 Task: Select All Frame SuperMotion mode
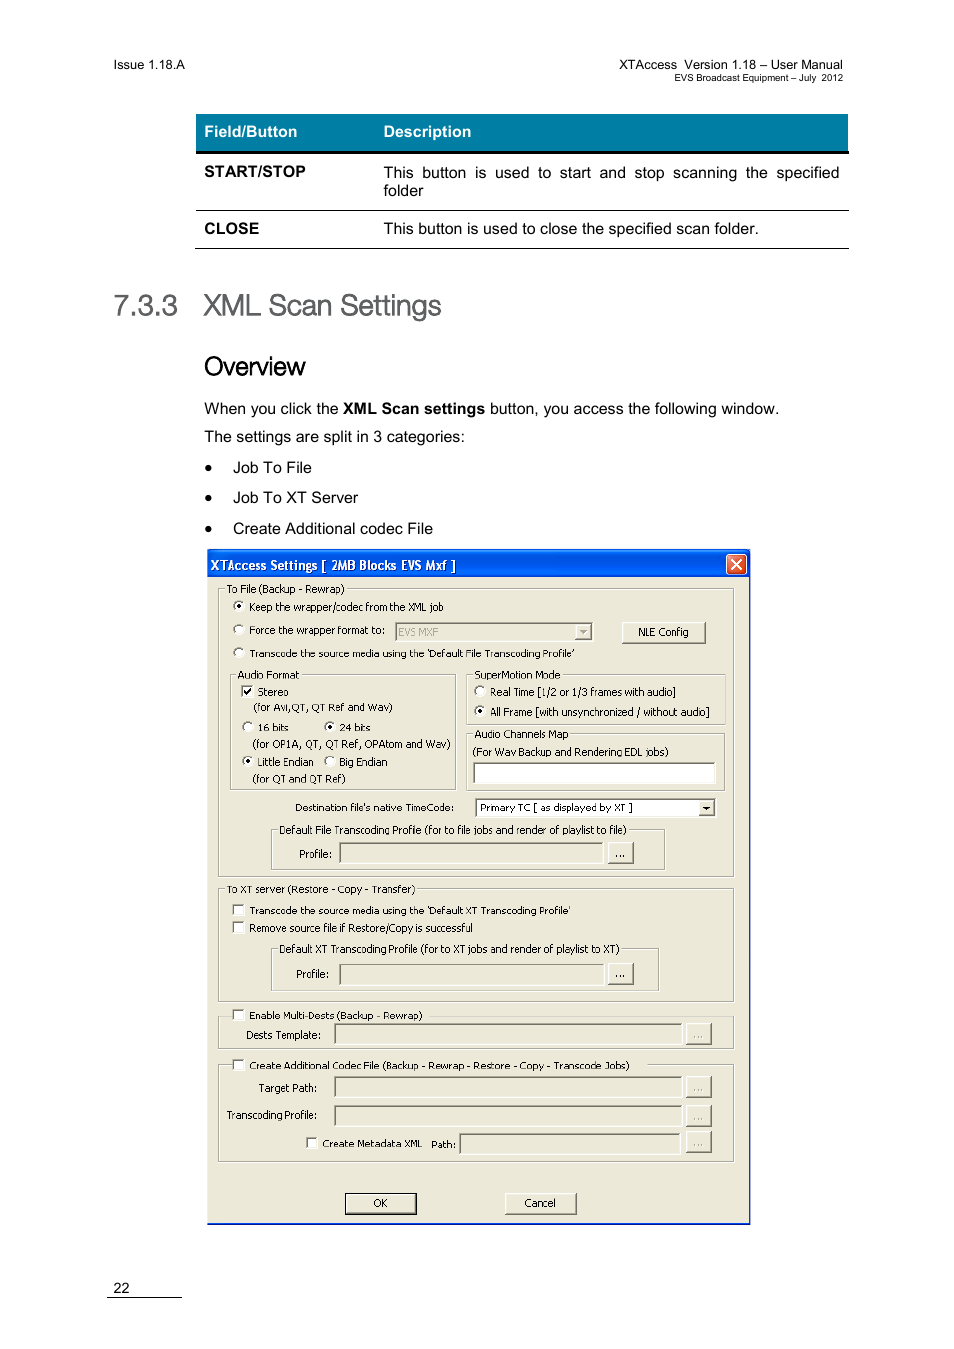[x=480, y=711]
